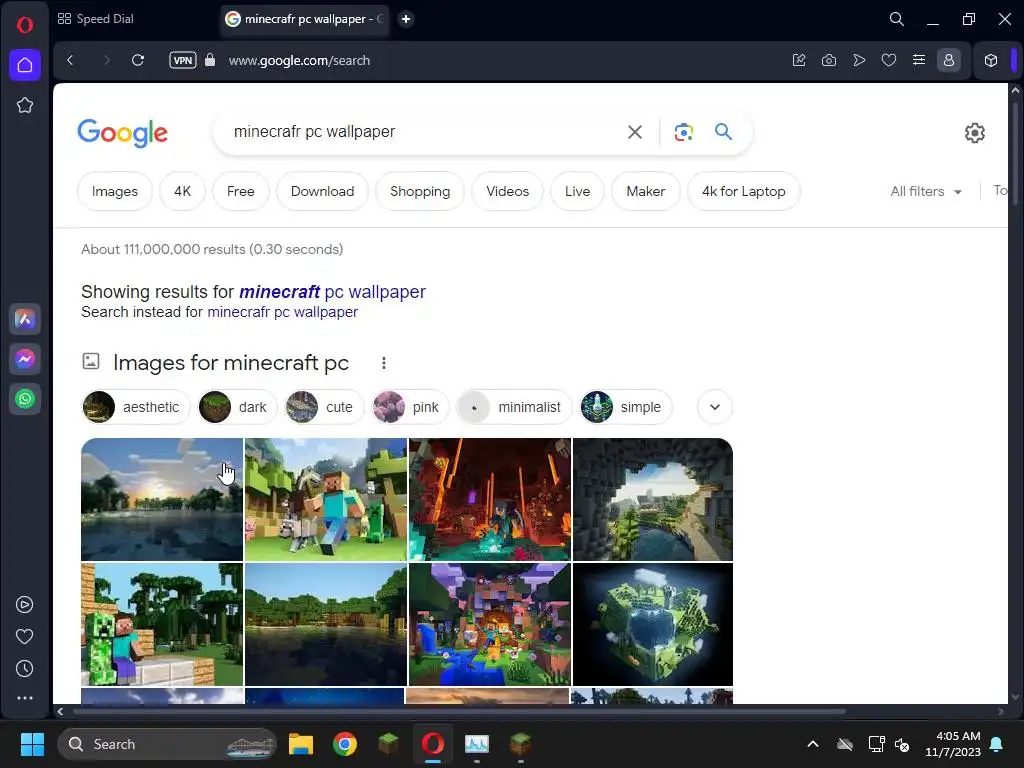1024x768 pixels.
Task: Filter images by dark
Action: 238,407
